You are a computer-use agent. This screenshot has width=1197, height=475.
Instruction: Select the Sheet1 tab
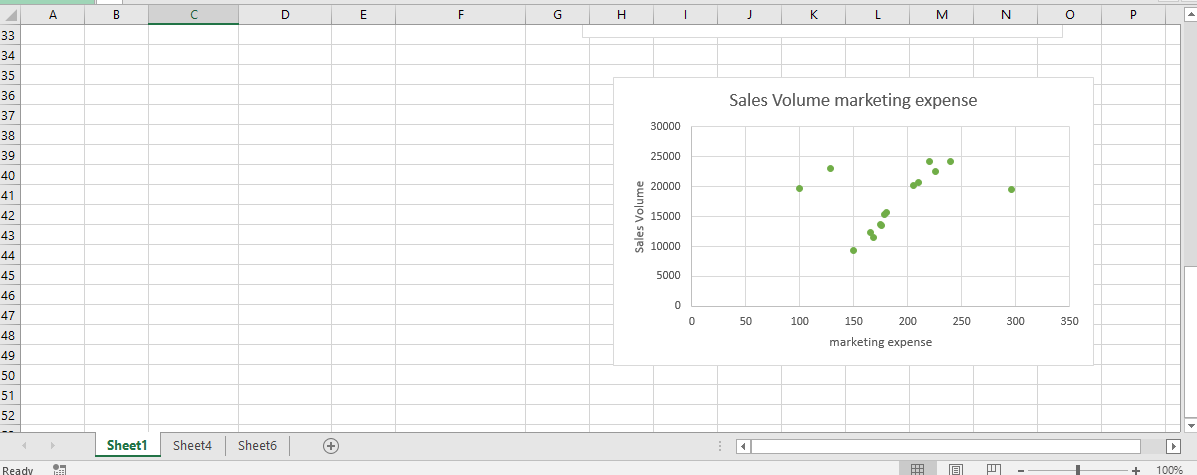point(127,446)
